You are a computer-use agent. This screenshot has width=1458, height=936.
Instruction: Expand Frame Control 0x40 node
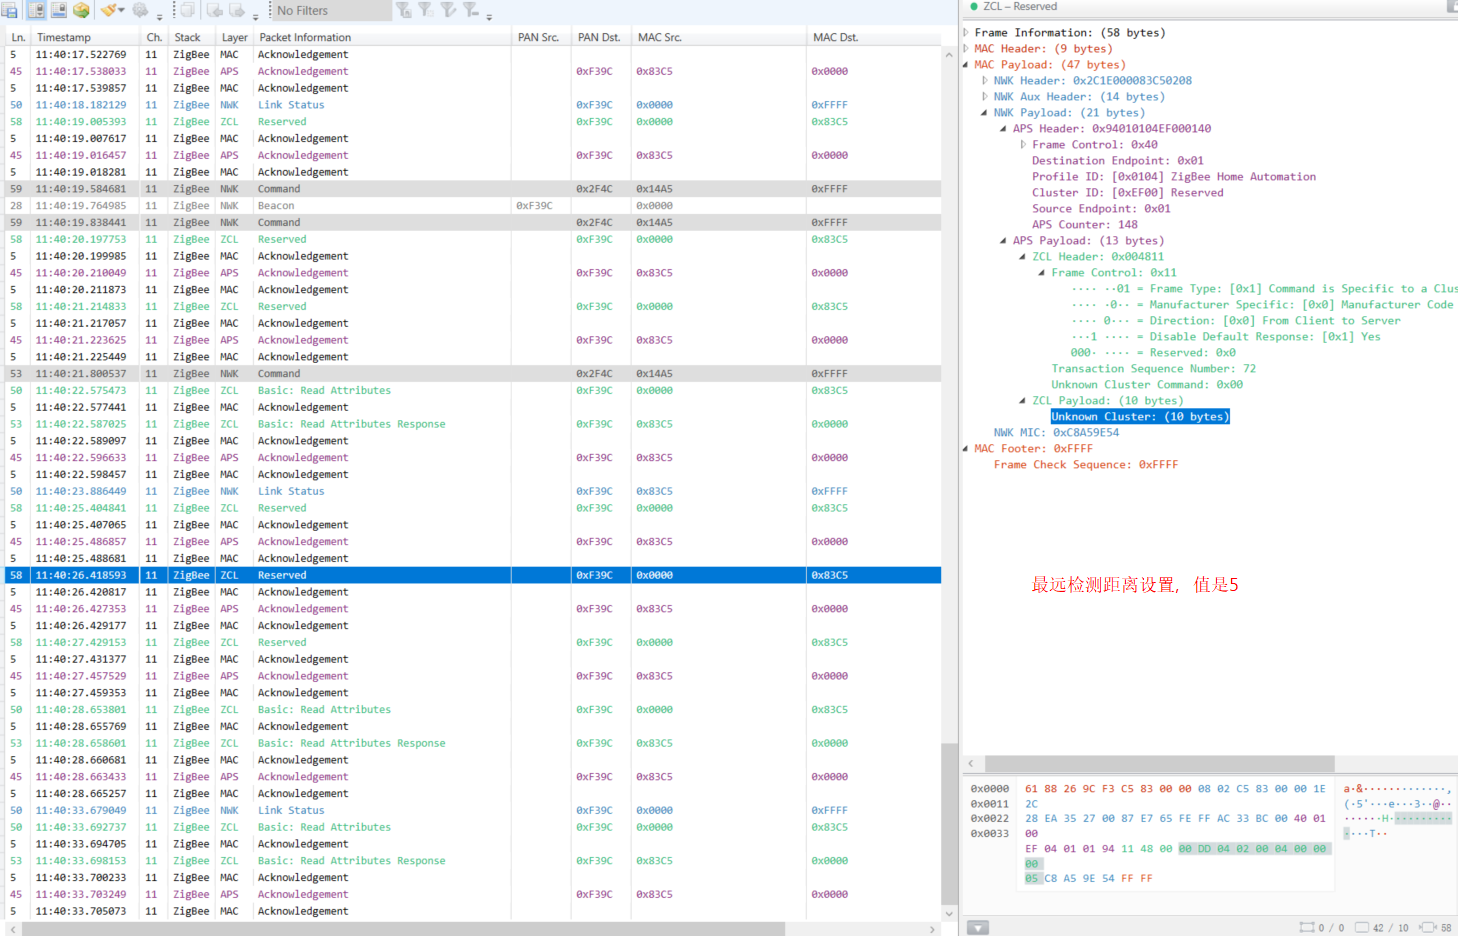1023,145
